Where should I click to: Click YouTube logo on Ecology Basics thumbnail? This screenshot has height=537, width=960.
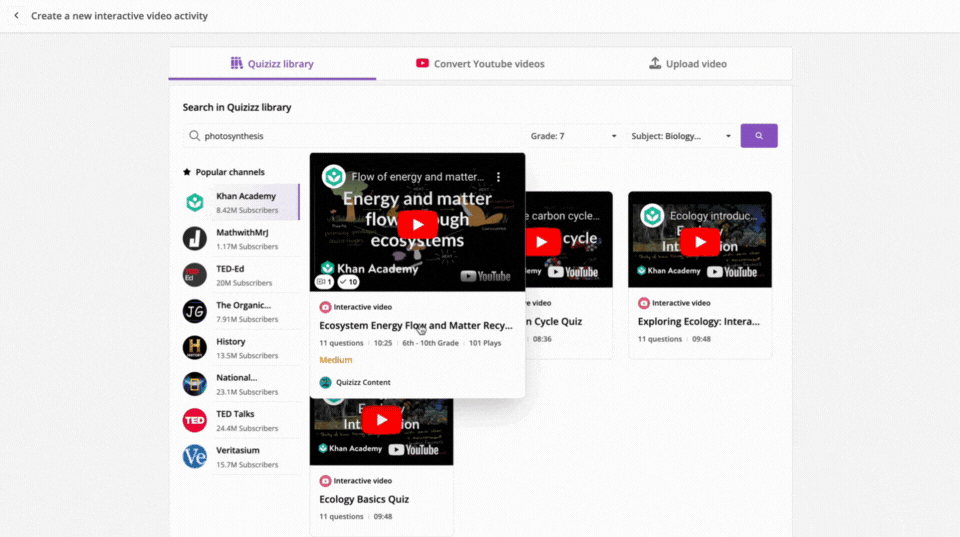414,449
